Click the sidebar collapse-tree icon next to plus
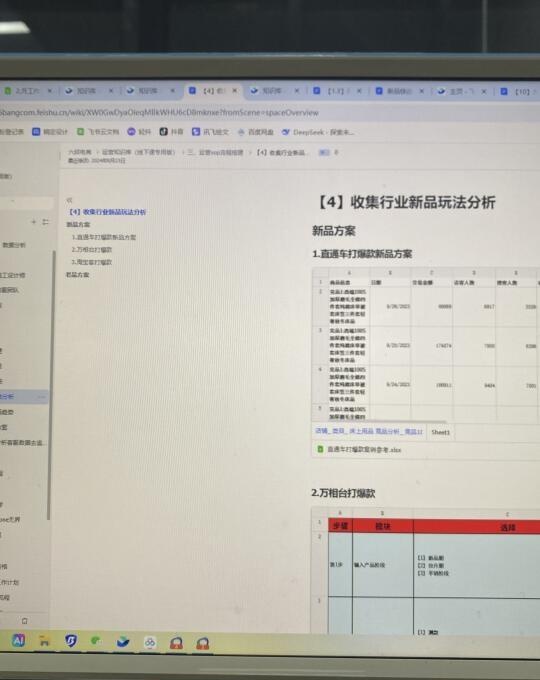The image size is (540, 680). [x=46, y=222]
